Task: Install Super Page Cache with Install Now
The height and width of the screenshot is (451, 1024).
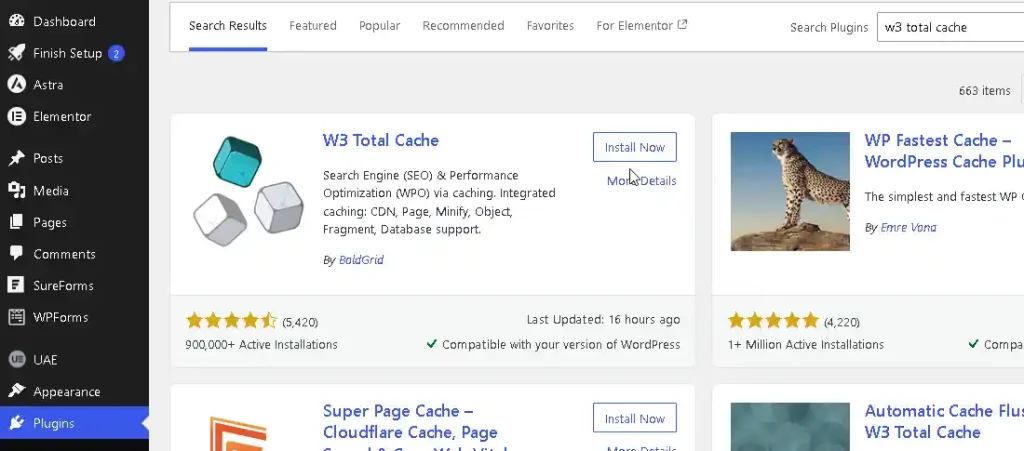Action: point(635,418)
